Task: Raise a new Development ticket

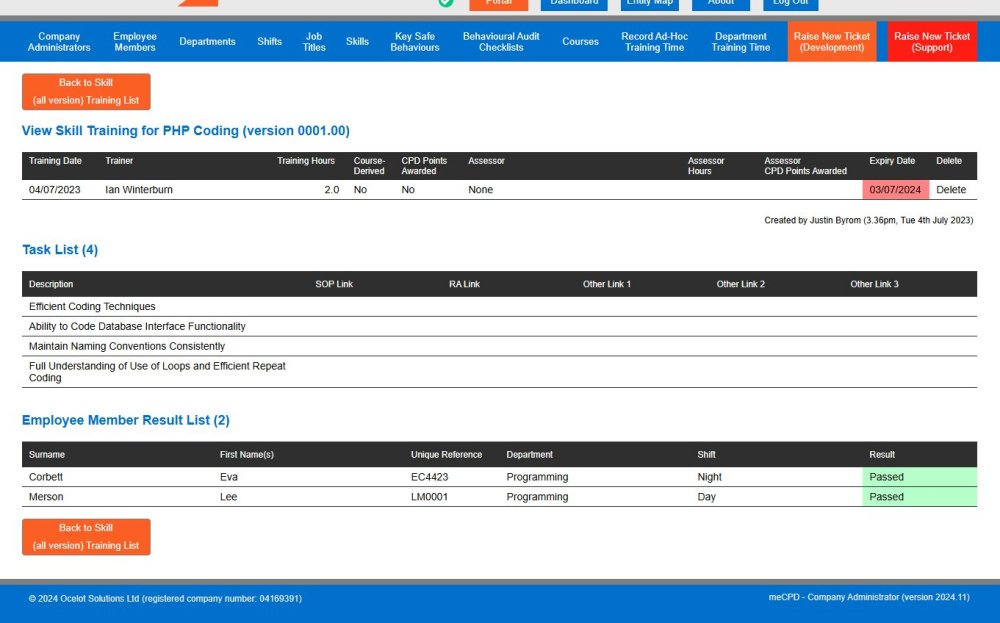Action: pos(832,42)
